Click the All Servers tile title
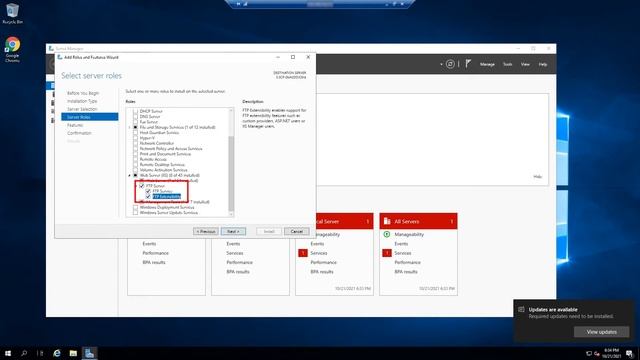Image resolution: width=640 pixels, height=360 pixels. click(x=407, y=221)
